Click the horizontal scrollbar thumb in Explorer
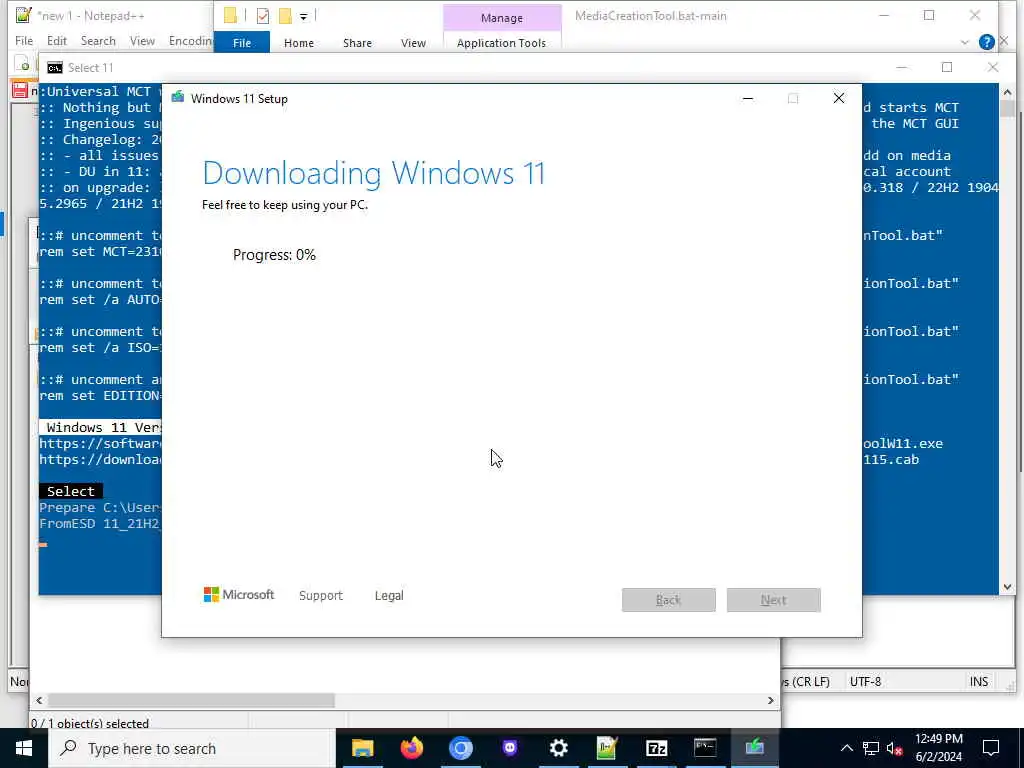Viewport: 1024px width, 768px height. pyautogui.click(x=191, y=700)
